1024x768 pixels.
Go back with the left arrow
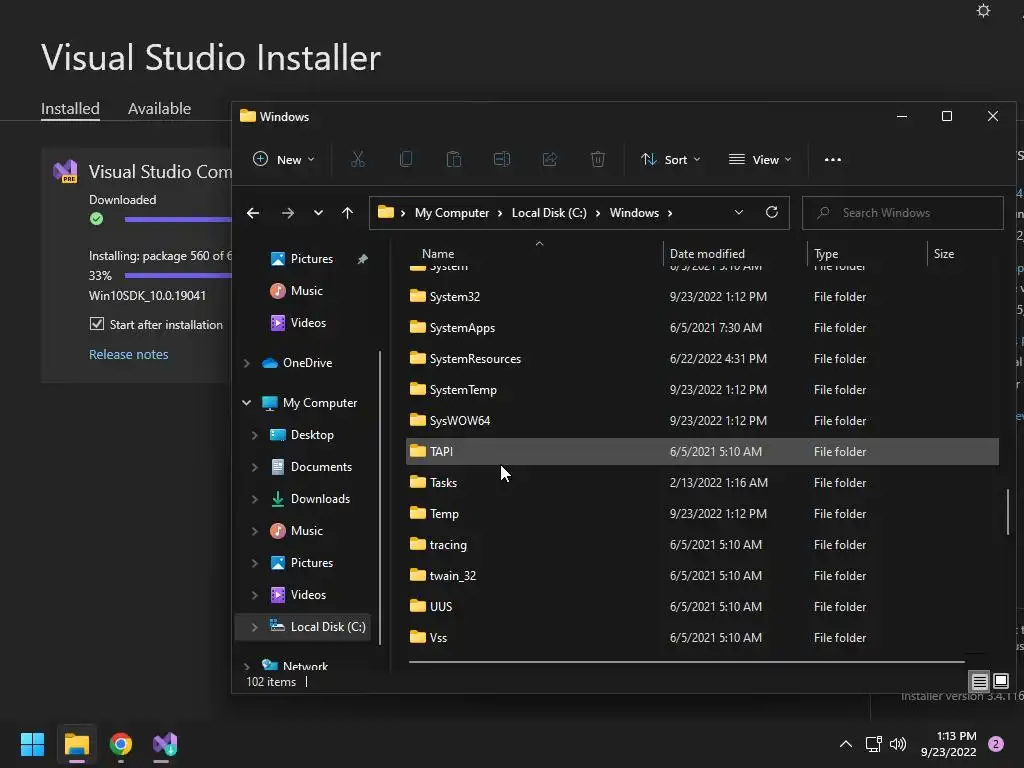pyautogui.click(x=253, y=213)
